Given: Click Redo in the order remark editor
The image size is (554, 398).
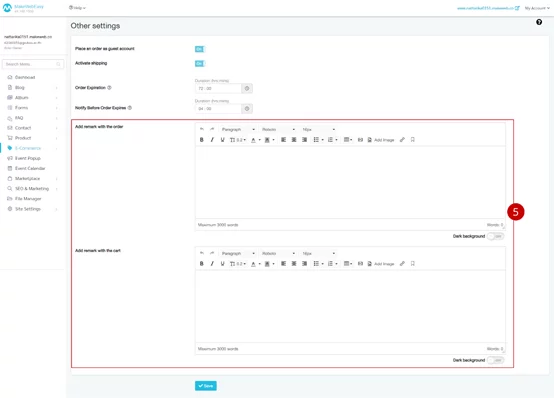Looking at the screenshot, I should click(212, 129).
